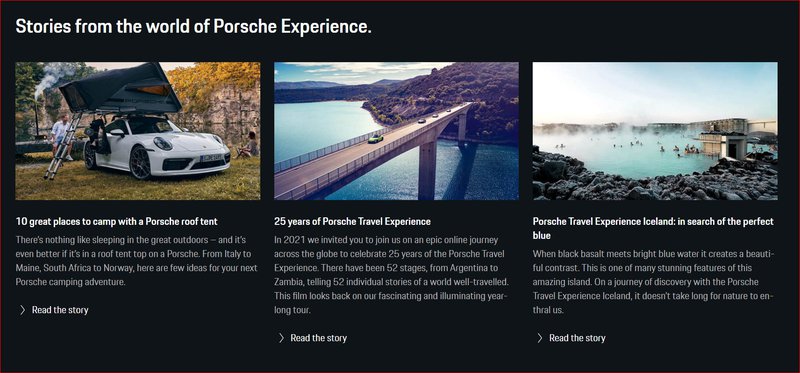Click chevron icon under Iceland story text
The width and height of the screenshot is (800, 373).
pyautogui.click(x=540, y=338)
